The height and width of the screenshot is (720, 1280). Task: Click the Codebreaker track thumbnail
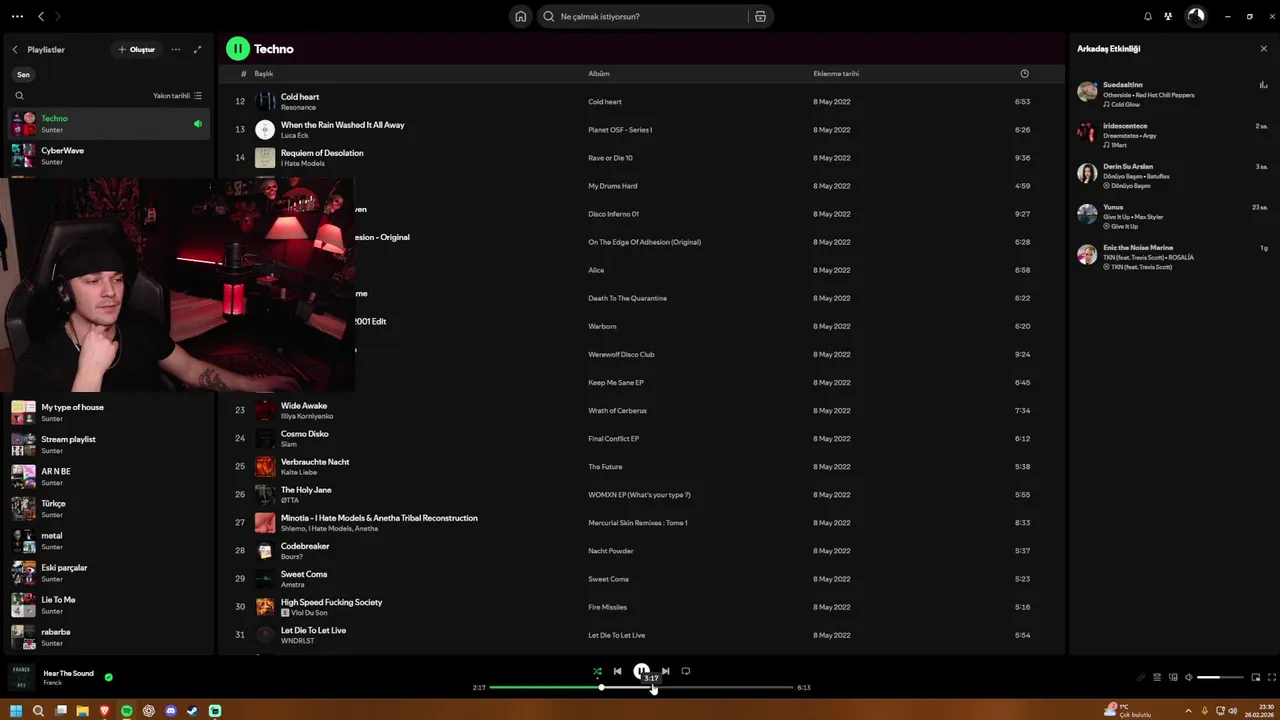tap(265, 550)
